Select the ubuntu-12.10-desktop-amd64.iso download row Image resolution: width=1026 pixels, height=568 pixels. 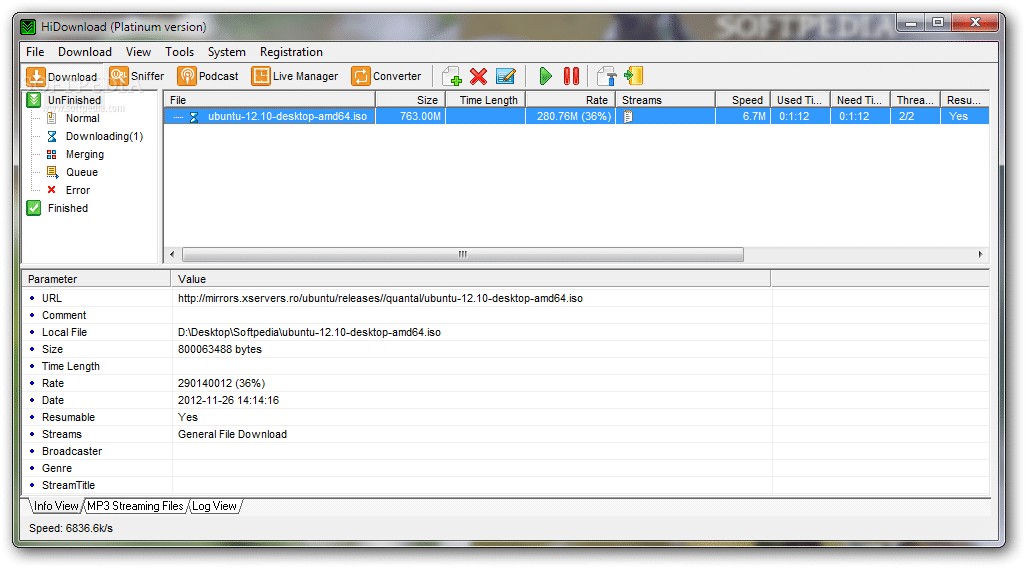[287, 117]
